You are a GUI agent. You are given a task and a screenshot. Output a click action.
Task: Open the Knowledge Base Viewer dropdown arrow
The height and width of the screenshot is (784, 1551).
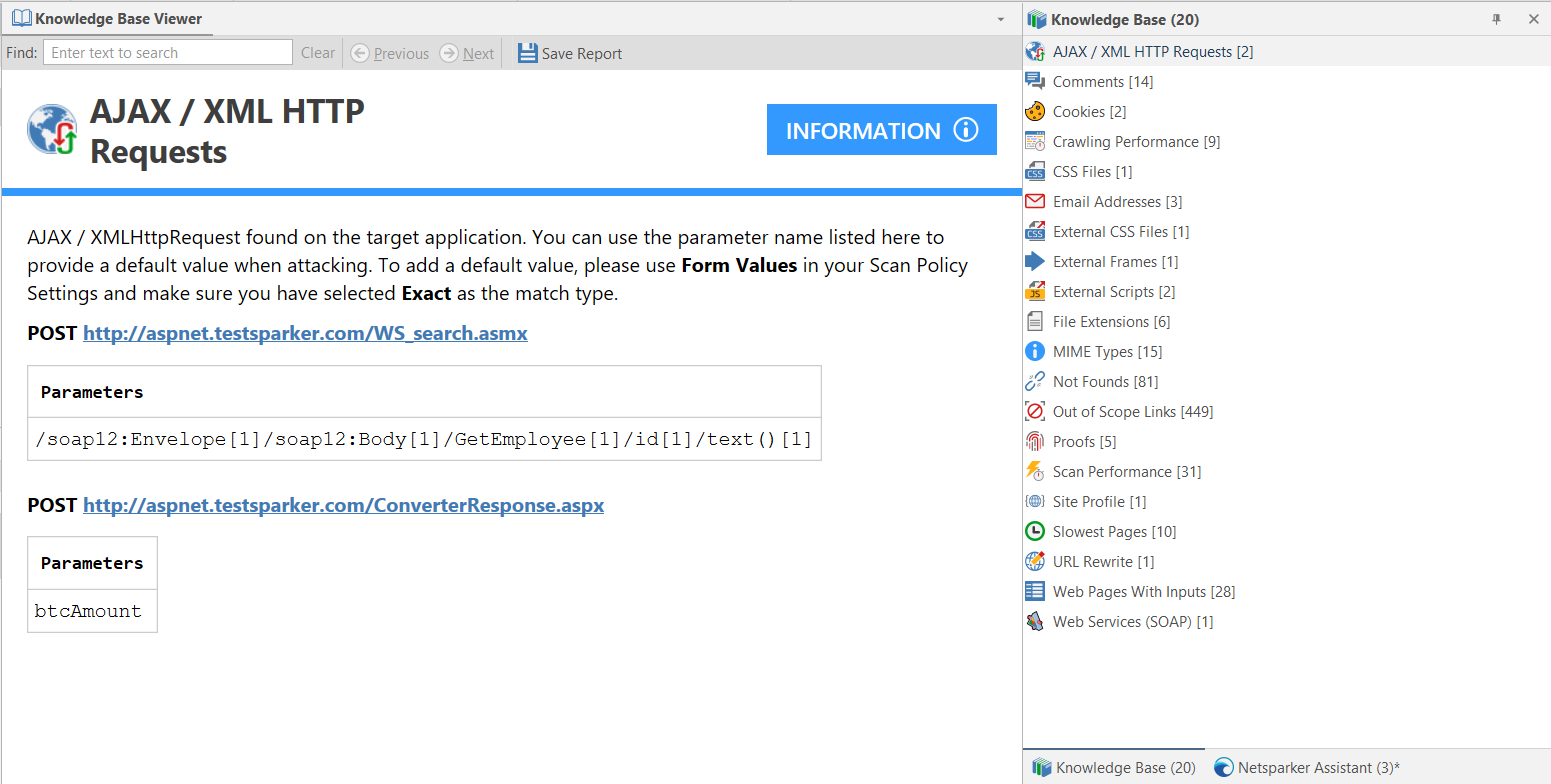click(1001, 18)
